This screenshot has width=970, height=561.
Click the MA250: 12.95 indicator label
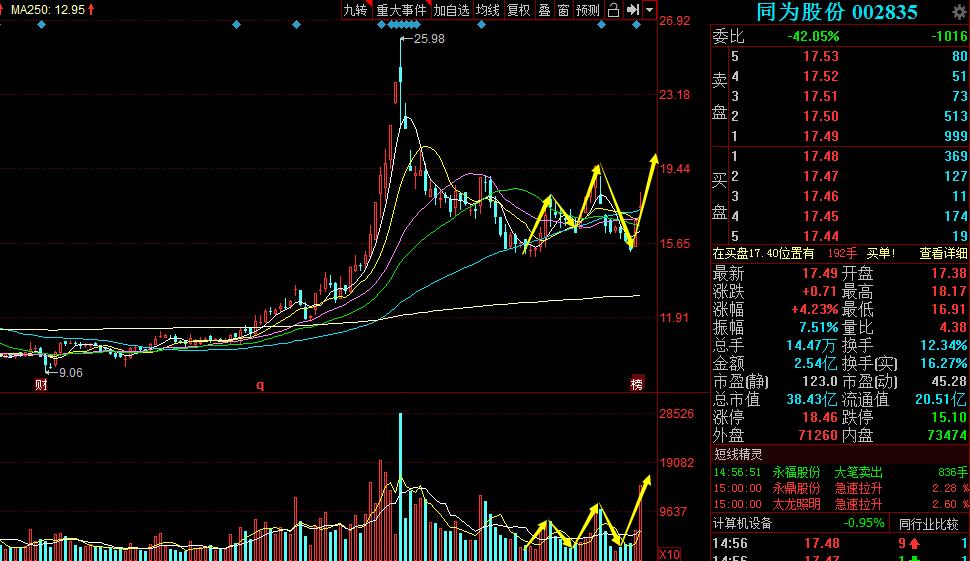pyautogui.click(x=52, y=9)
